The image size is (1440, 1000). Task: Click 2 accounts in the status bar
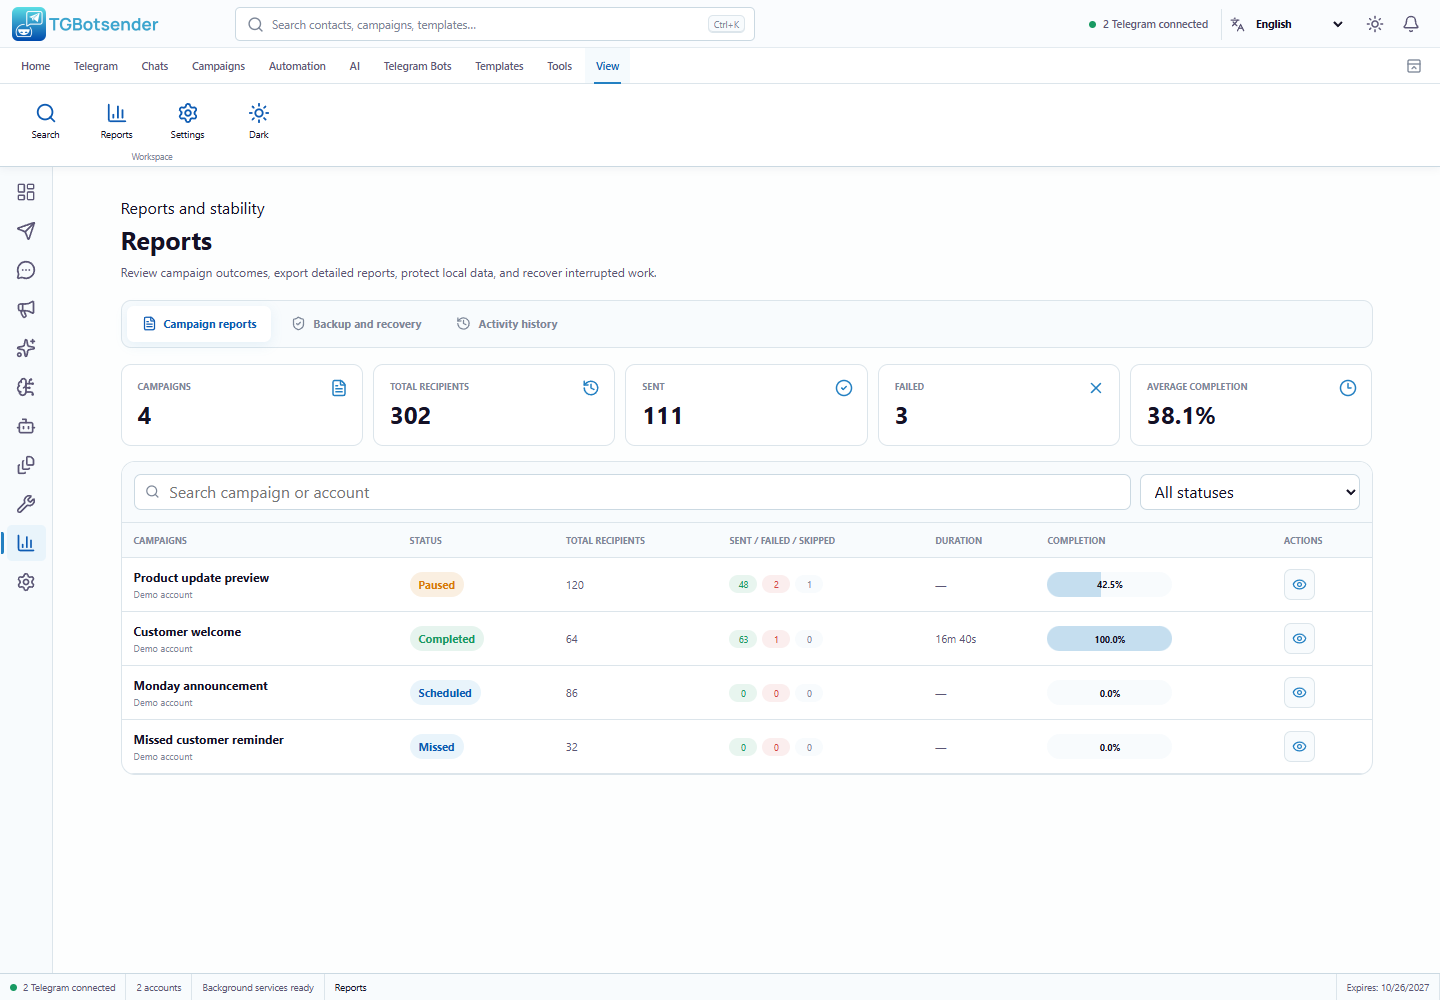tap(159, 988)
